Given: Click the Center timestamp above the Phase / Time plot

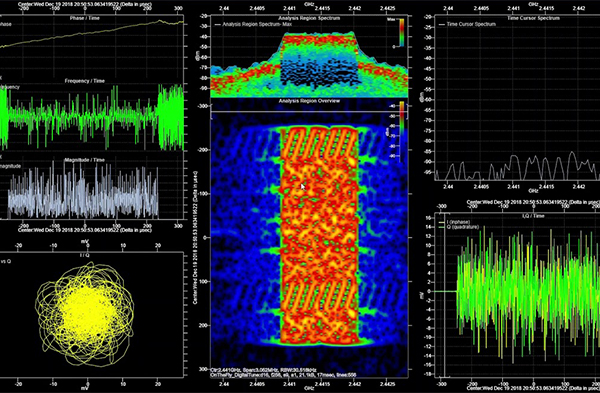Looking at the screenshot, I should pyautogui.click(x=85, y=4).
